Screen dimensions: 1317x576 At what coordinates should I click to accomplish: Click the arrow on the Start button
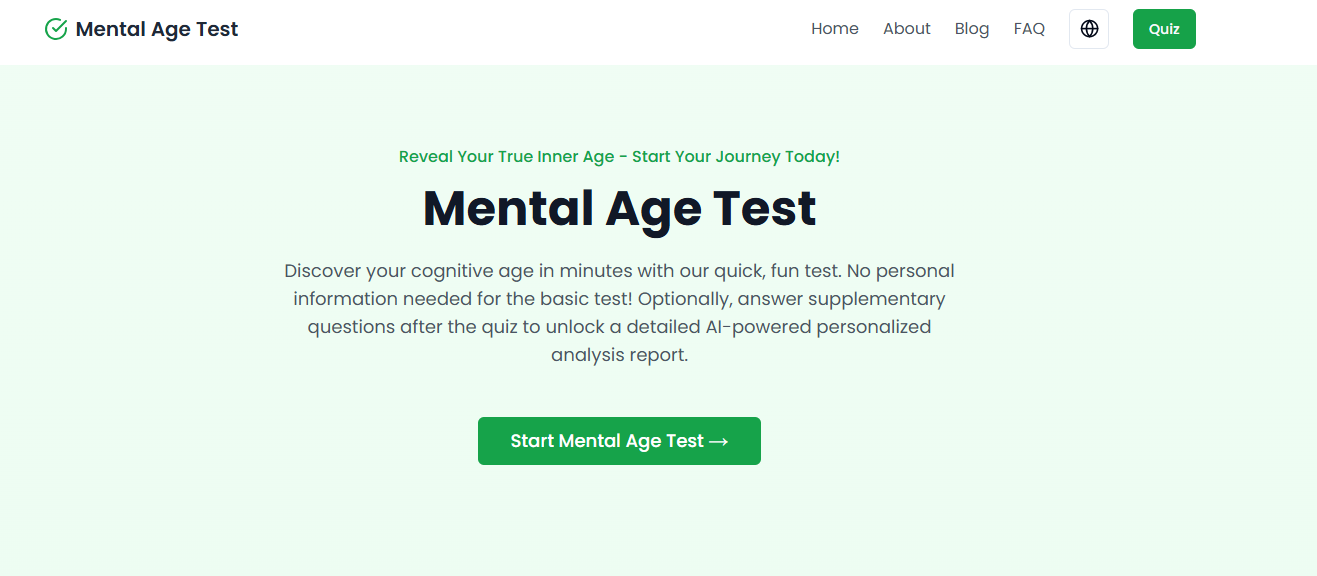pos(718,441)
